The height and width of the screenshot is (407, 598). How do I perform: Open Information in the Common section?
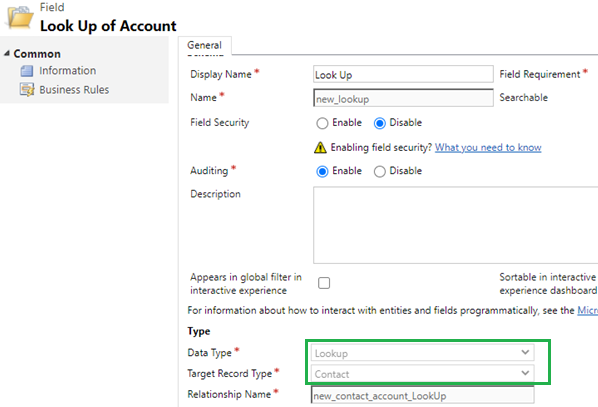click(68, 71)
